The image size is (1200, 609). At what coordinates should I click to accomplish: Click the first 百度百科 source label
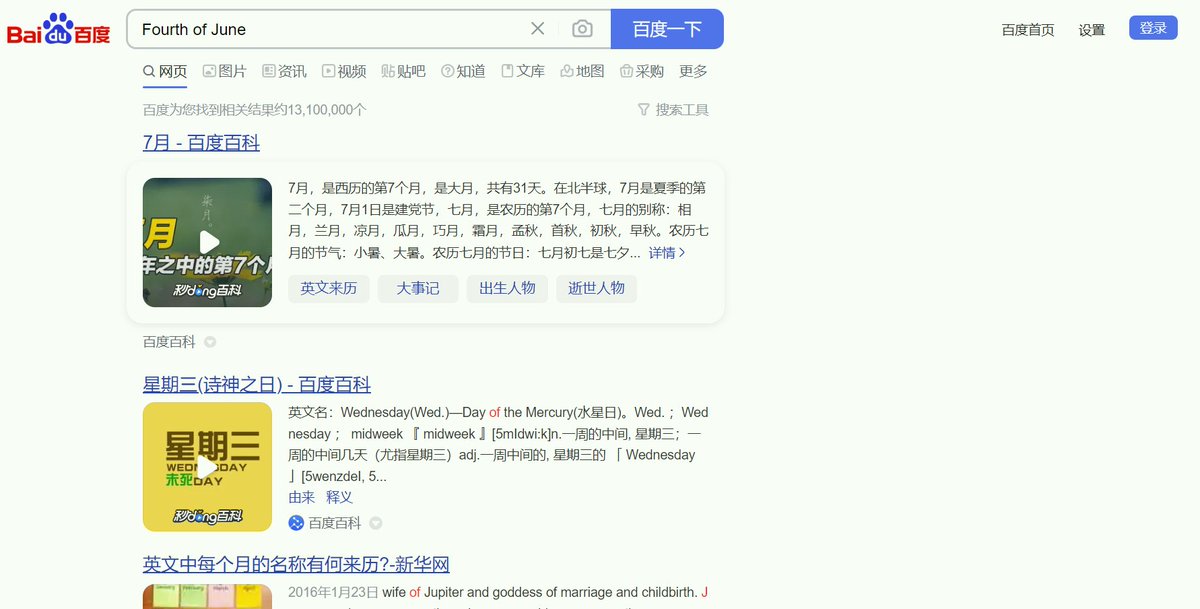[169, 342]
